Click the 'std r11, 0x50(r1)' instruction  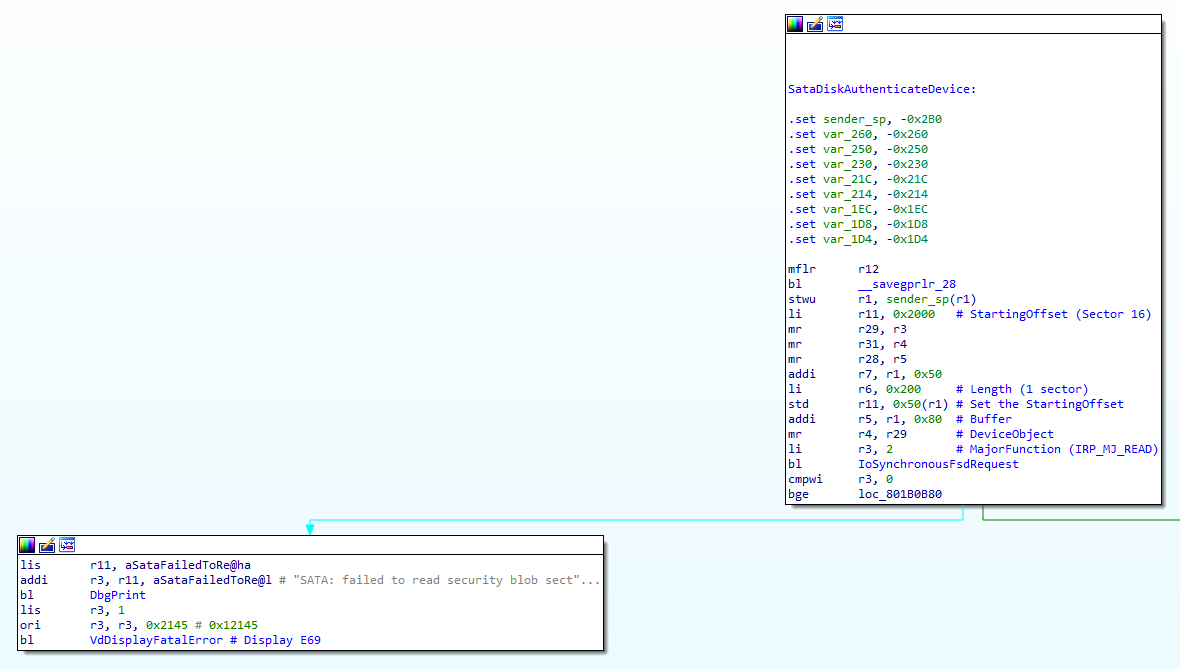click(868, 404)
